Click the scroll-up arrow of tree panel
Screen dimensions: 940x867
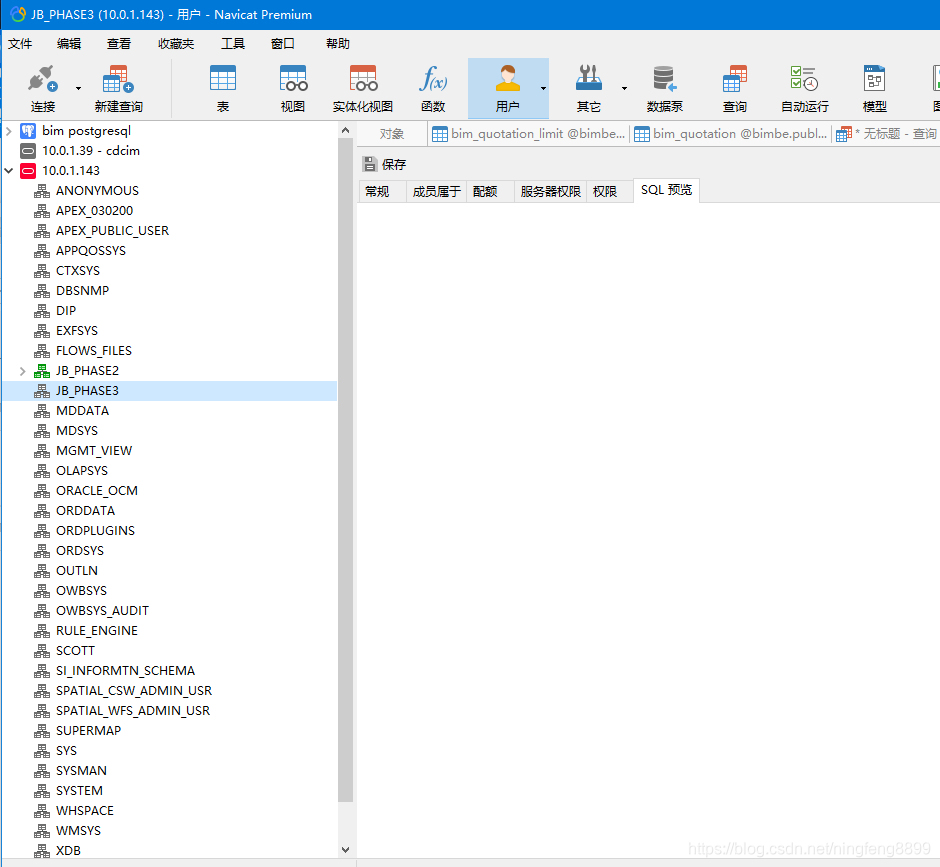345,130
